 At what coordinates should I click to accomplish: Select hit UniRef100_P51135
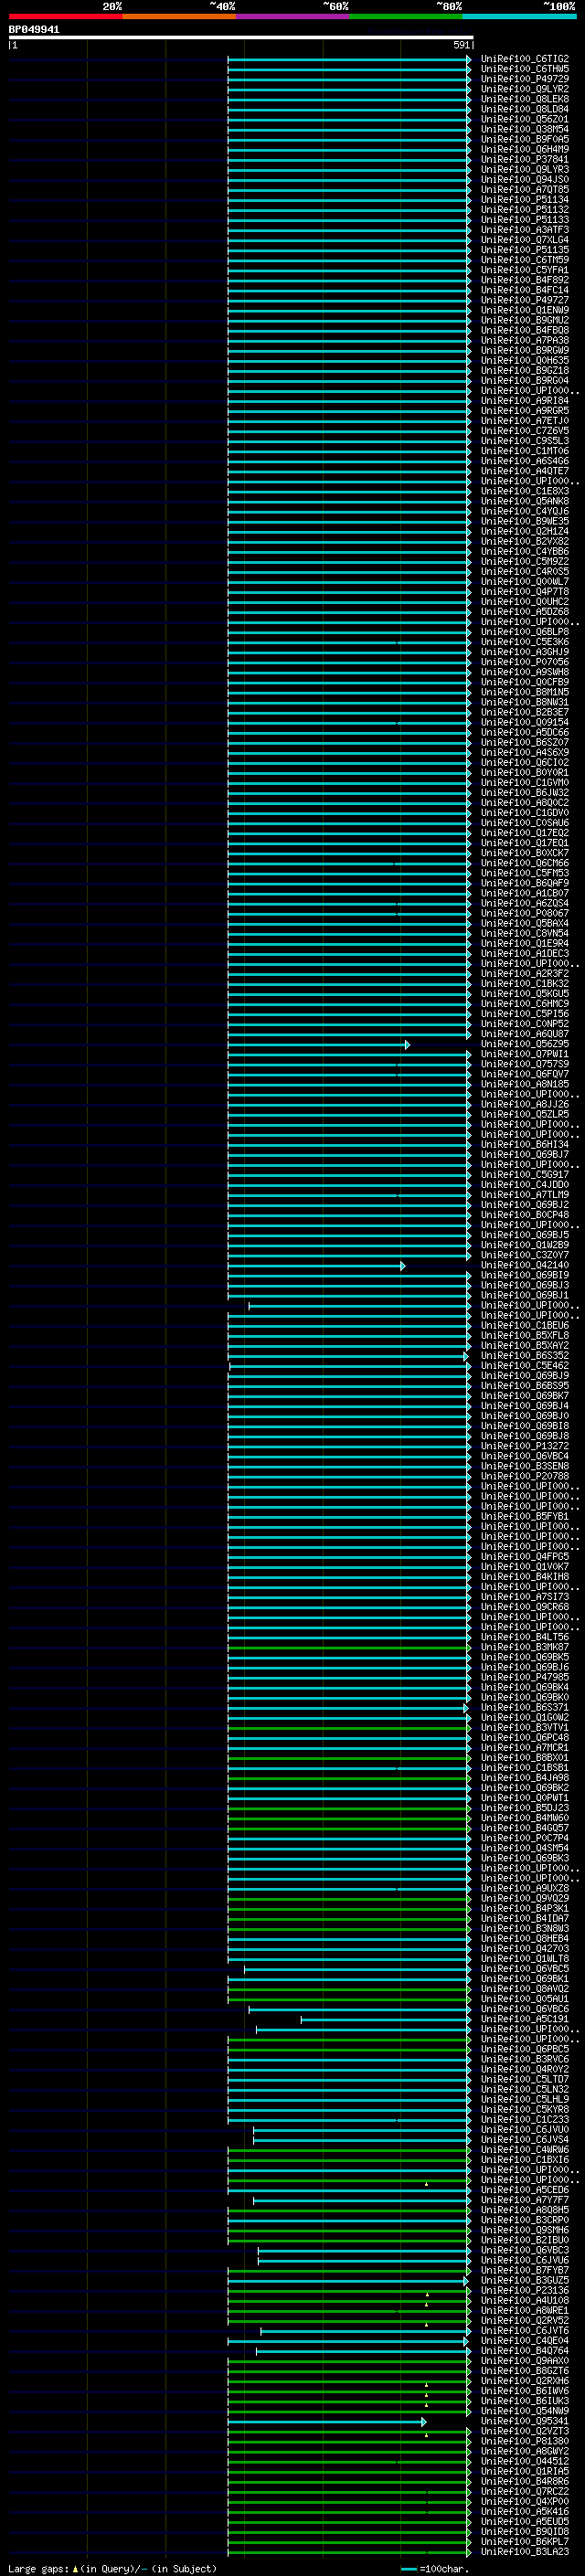click(x=525, y=250)
